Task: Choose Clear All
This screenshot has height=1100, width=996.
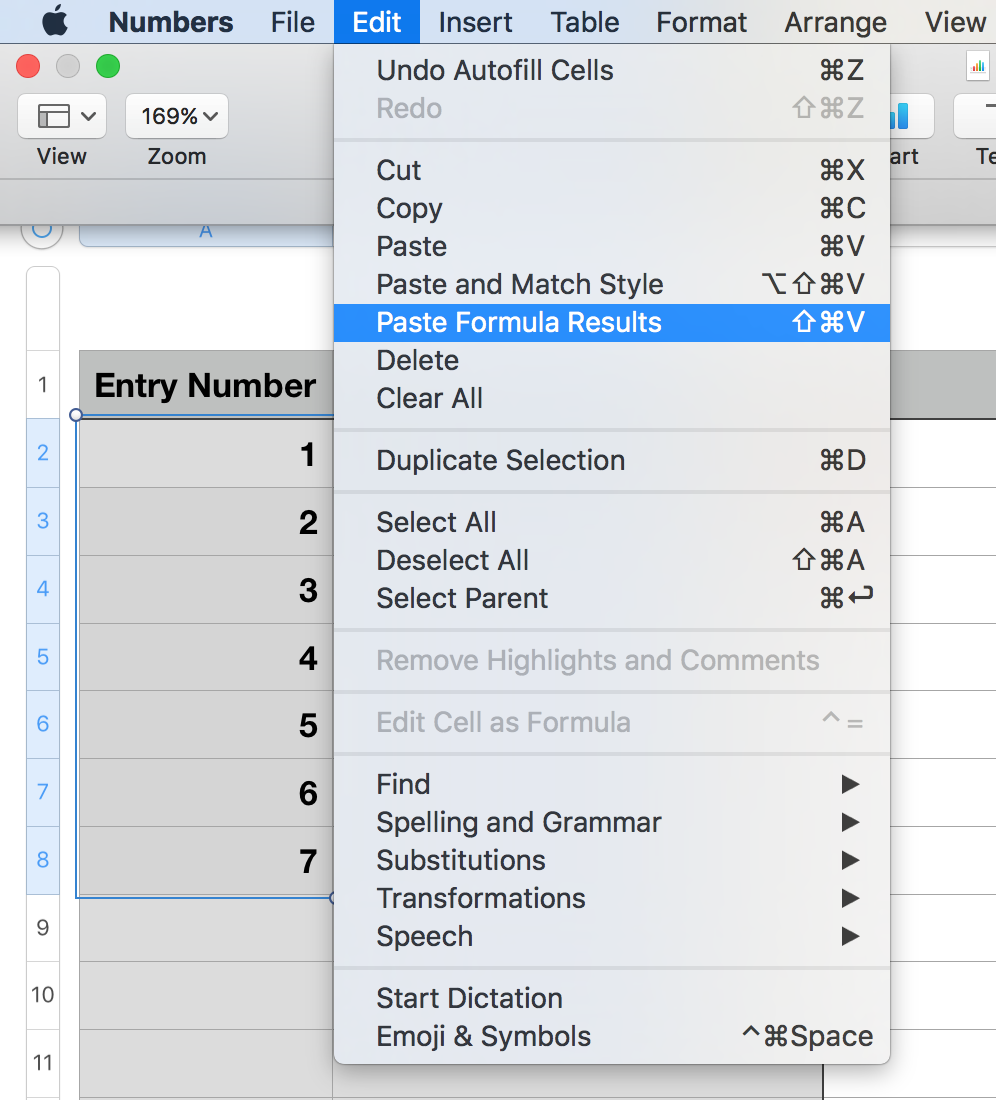Action: pyautogui.click(x=612, y=398)
